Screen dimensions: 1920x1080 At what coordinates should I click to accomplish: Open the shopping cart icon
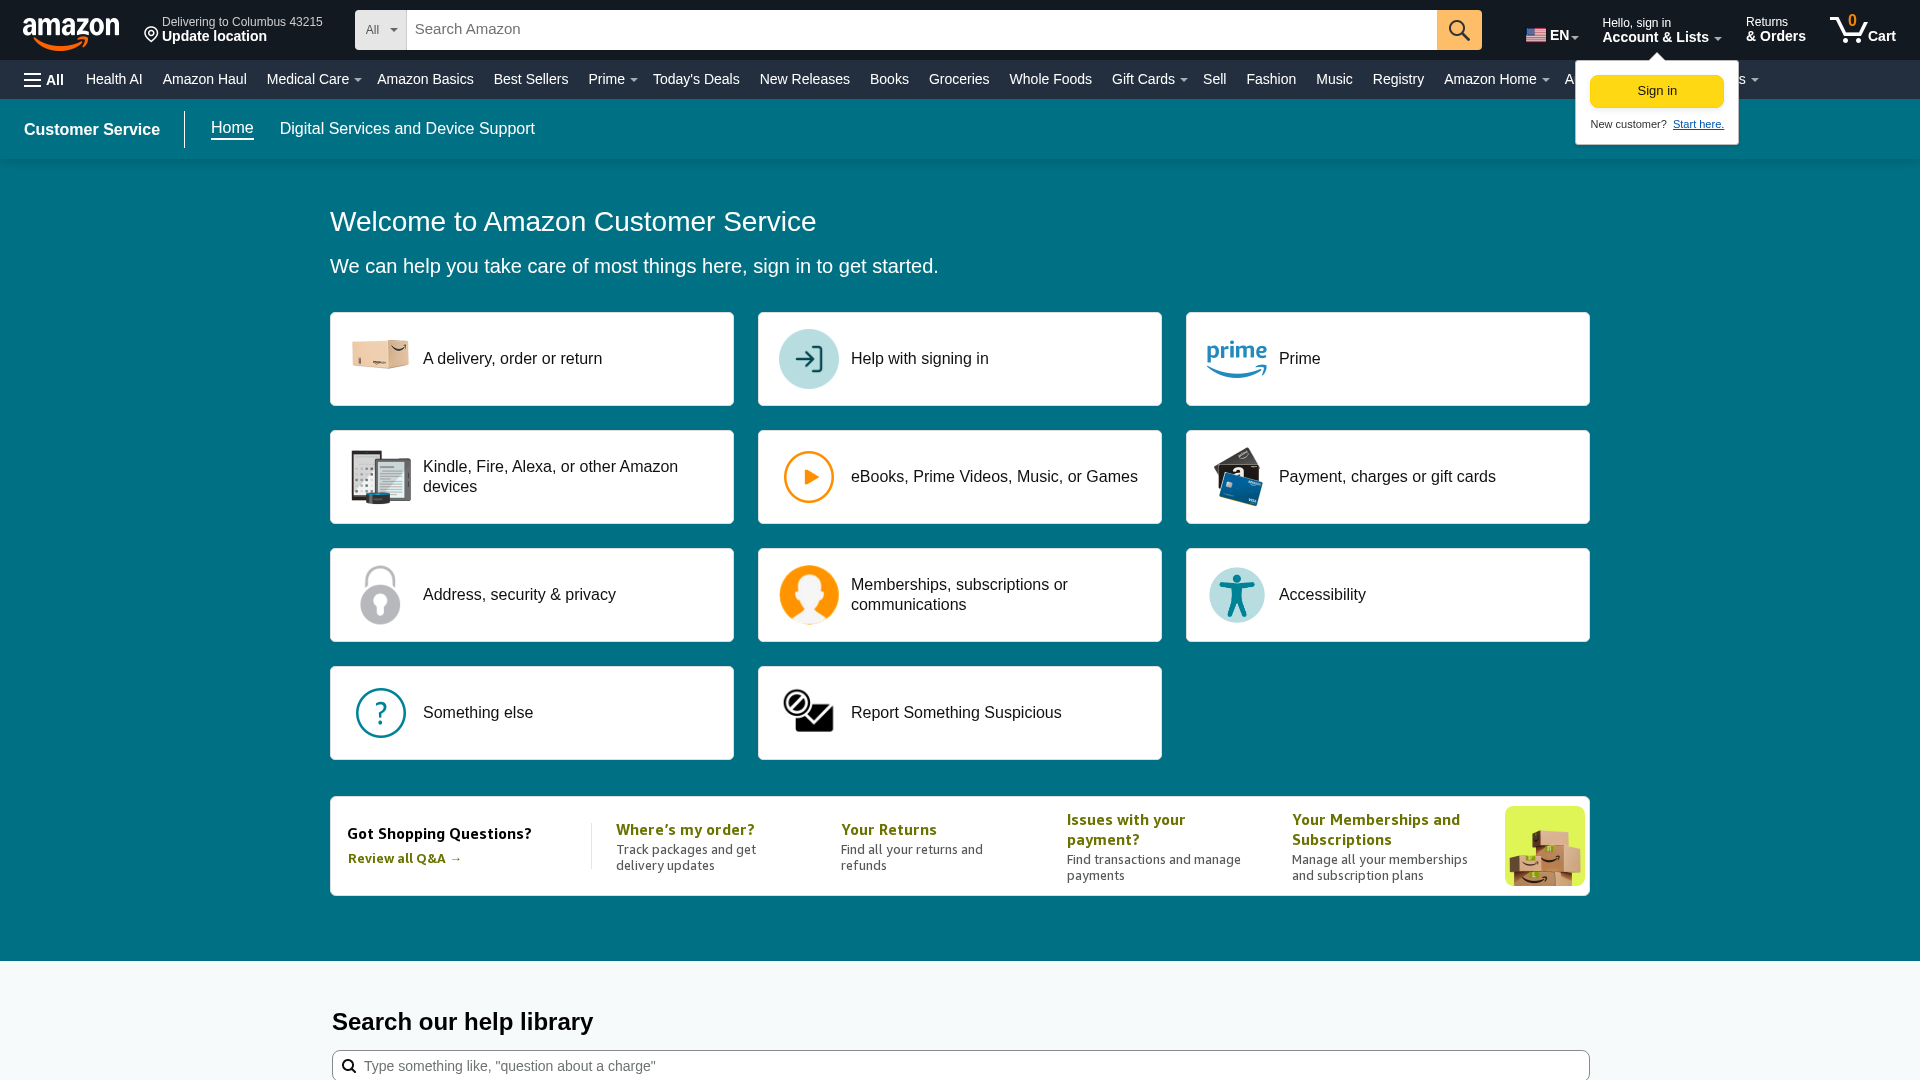coord(1848,29)
